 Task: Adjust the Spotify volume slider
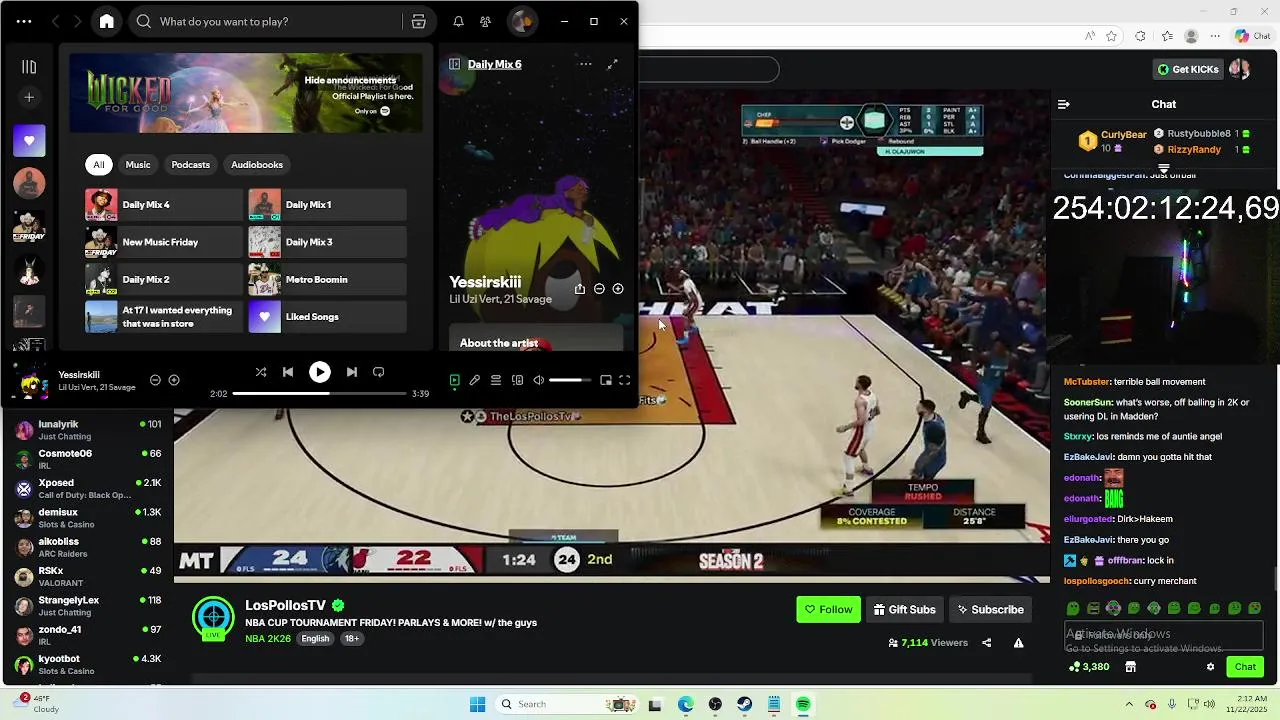tap(570, 380)
